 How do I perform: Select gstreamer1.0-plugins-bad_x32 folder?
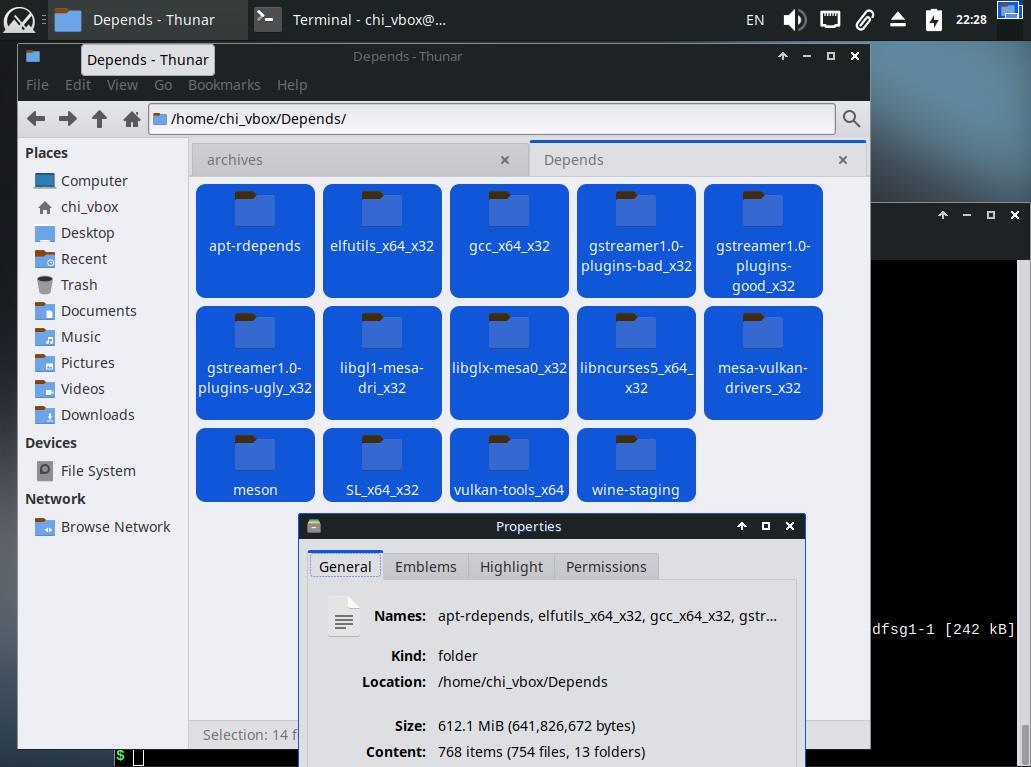(636, 241)
